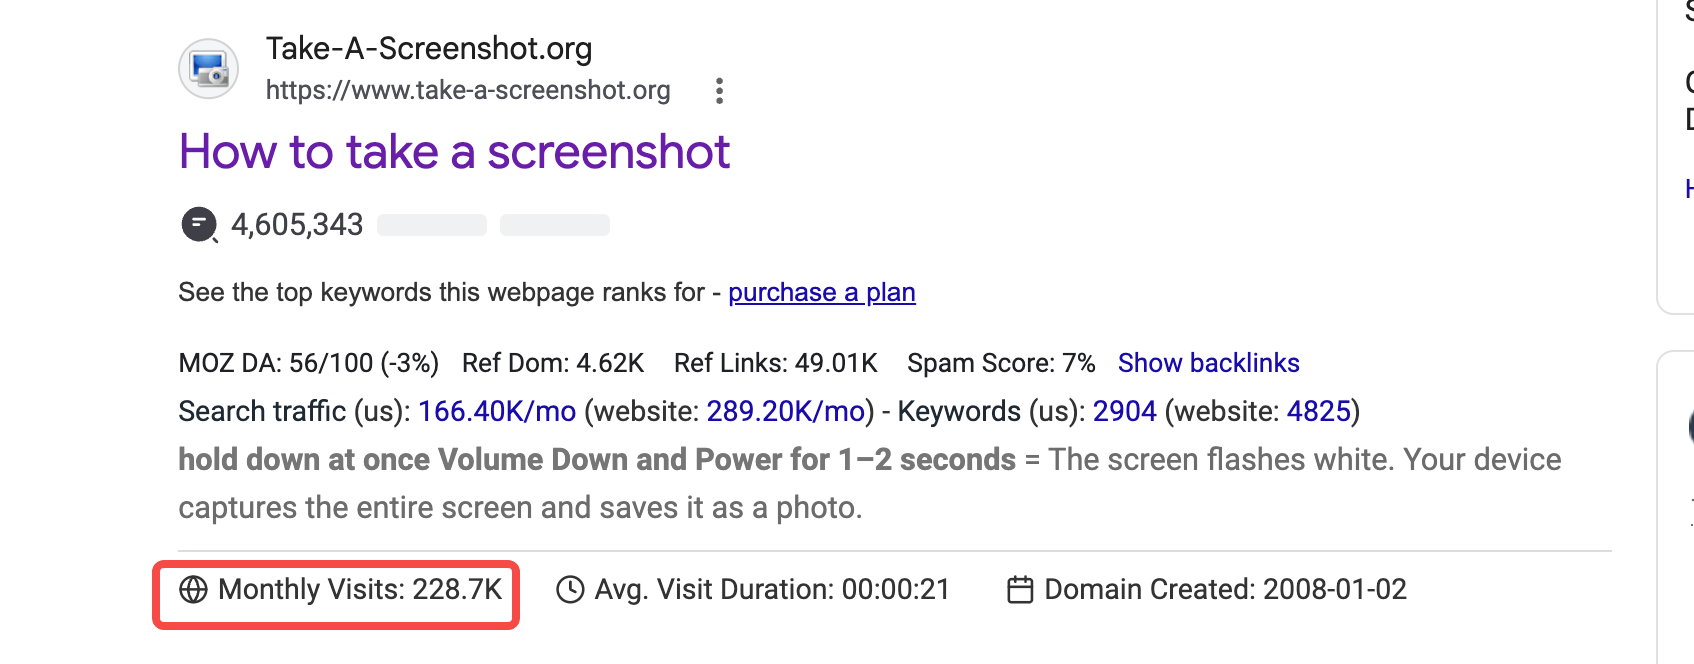The image size is (1694, 664).
Task: Click the MOZ DA: 56/100 metric
Action: [308, 363]
